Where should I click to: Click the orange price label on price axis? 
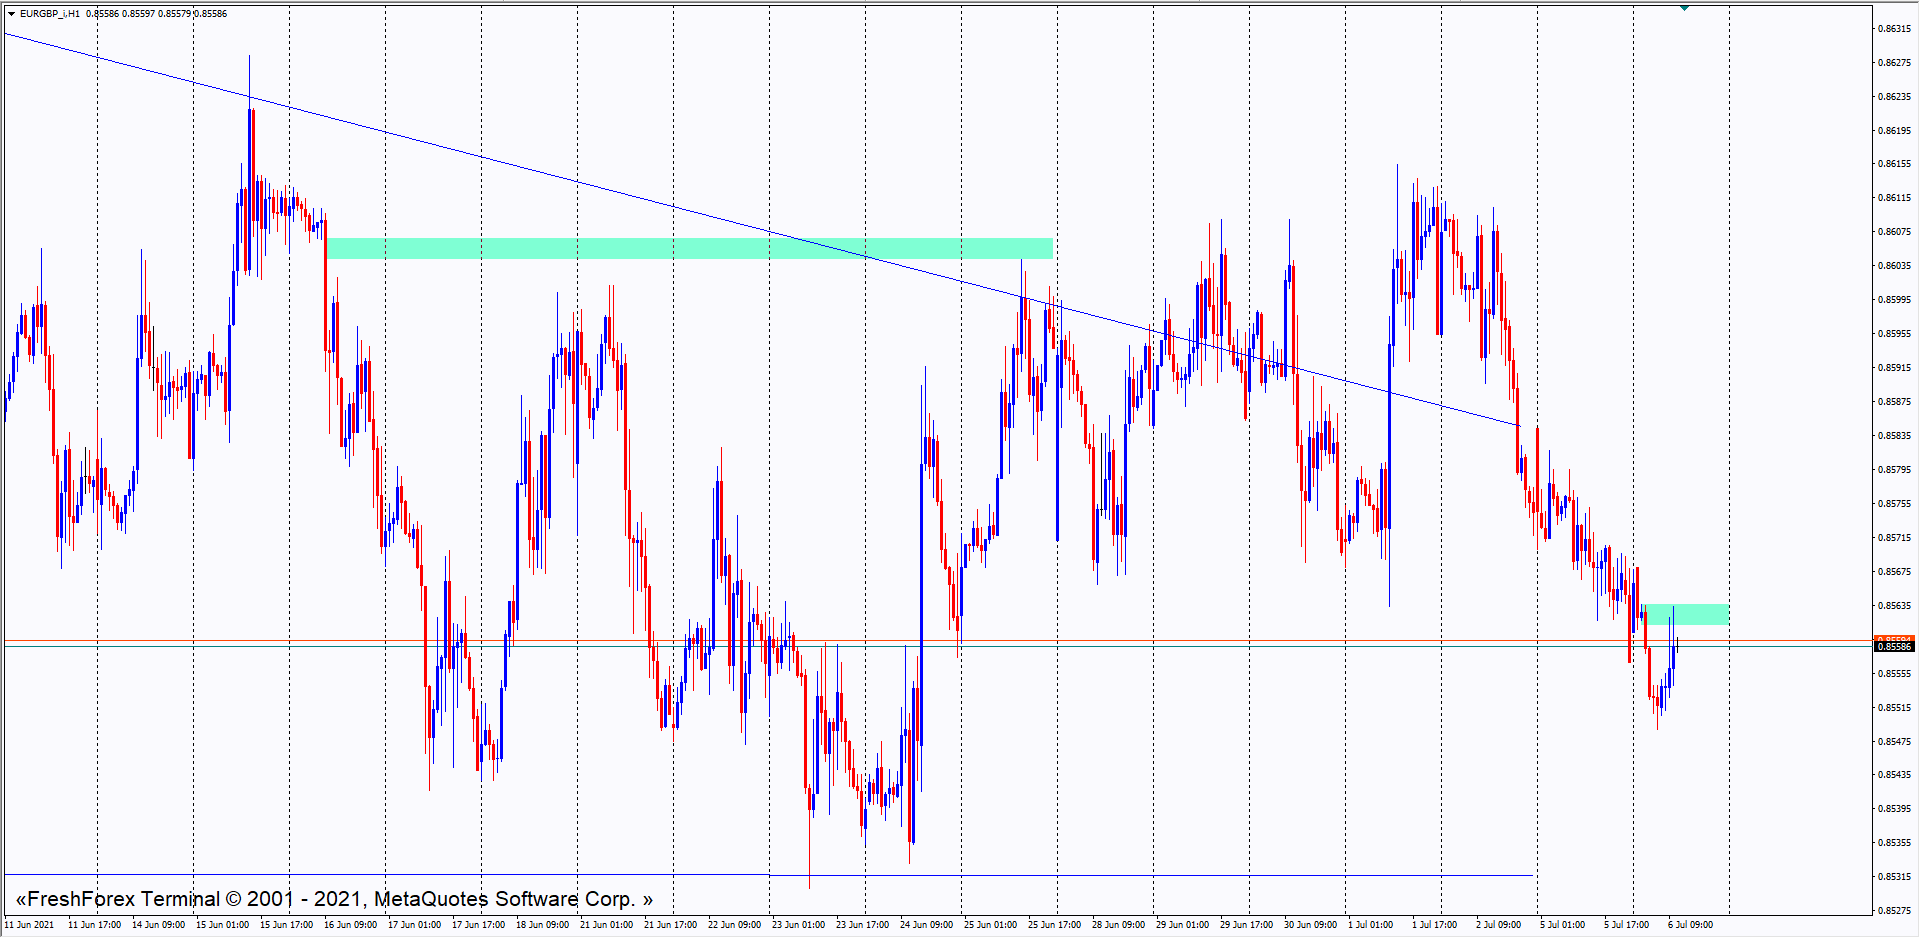(1893, 639)
